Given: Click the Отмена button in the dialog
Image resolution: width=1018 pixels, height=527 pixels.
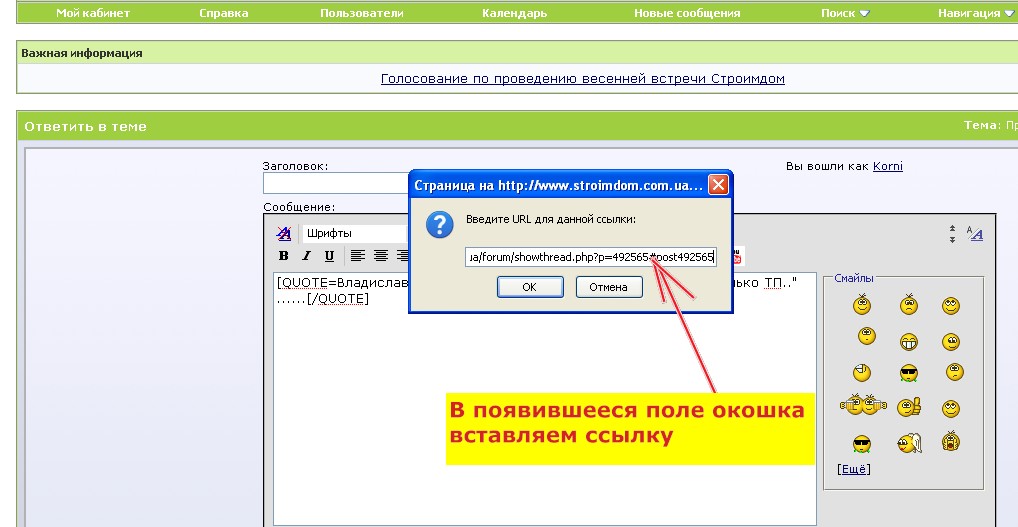Looking at the screenshot, I should [608, 287].
